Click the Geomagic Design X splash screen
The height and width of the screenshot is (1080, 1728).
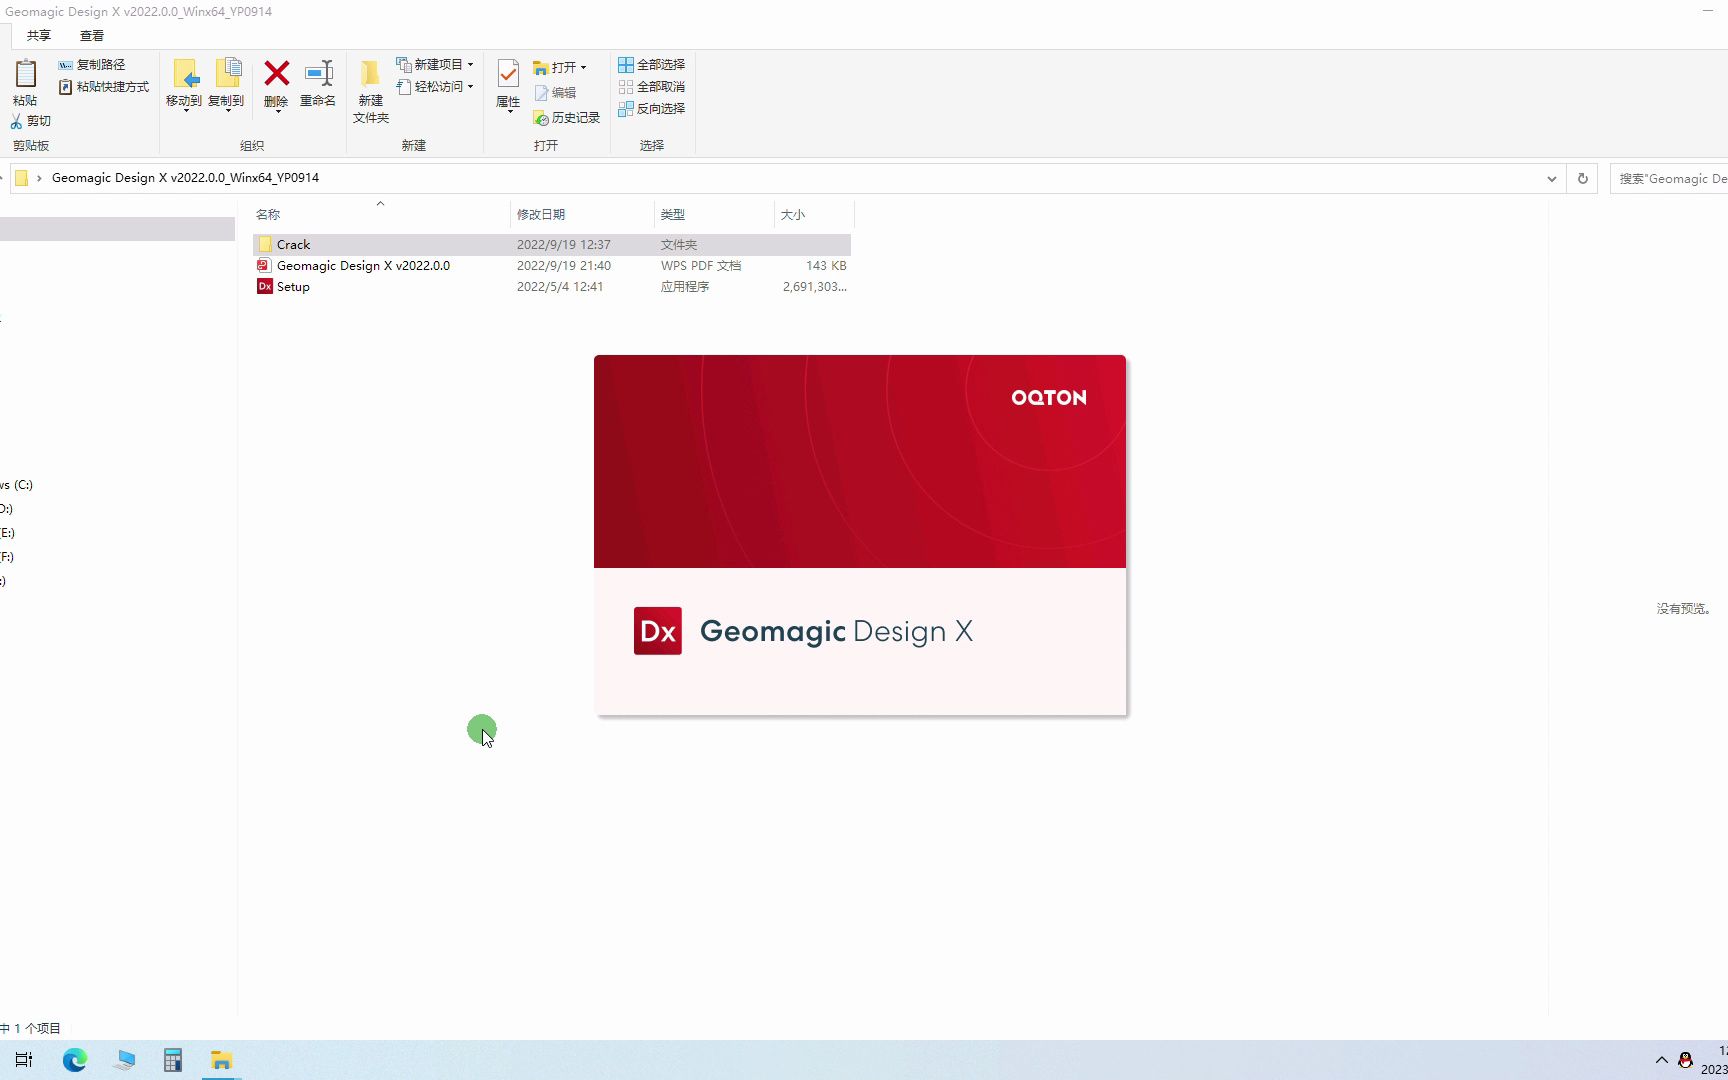click(x=860, y=535)
